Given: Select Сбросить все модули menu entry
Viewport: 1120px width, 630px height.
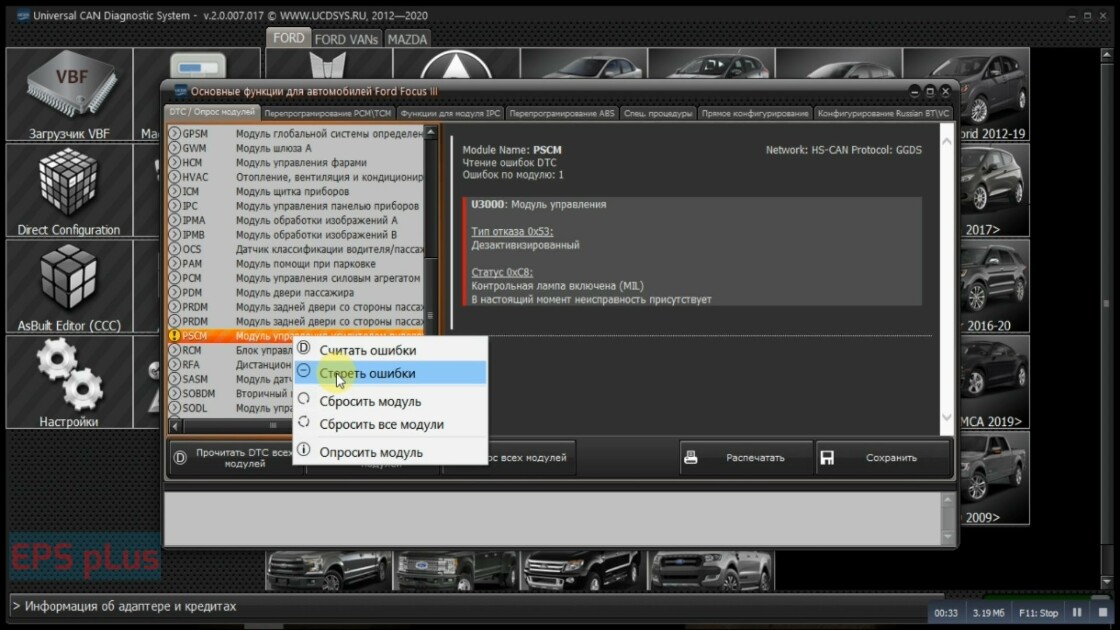Looking at the screenshot, I should tap(391, 424).
